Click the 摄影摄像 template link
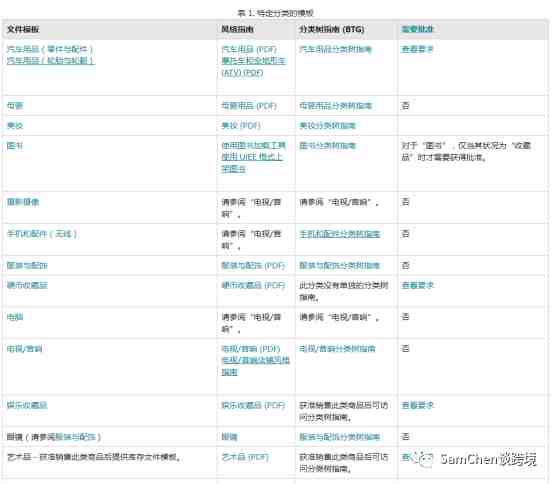The image size is (554, 484). [x=23, y=202]
